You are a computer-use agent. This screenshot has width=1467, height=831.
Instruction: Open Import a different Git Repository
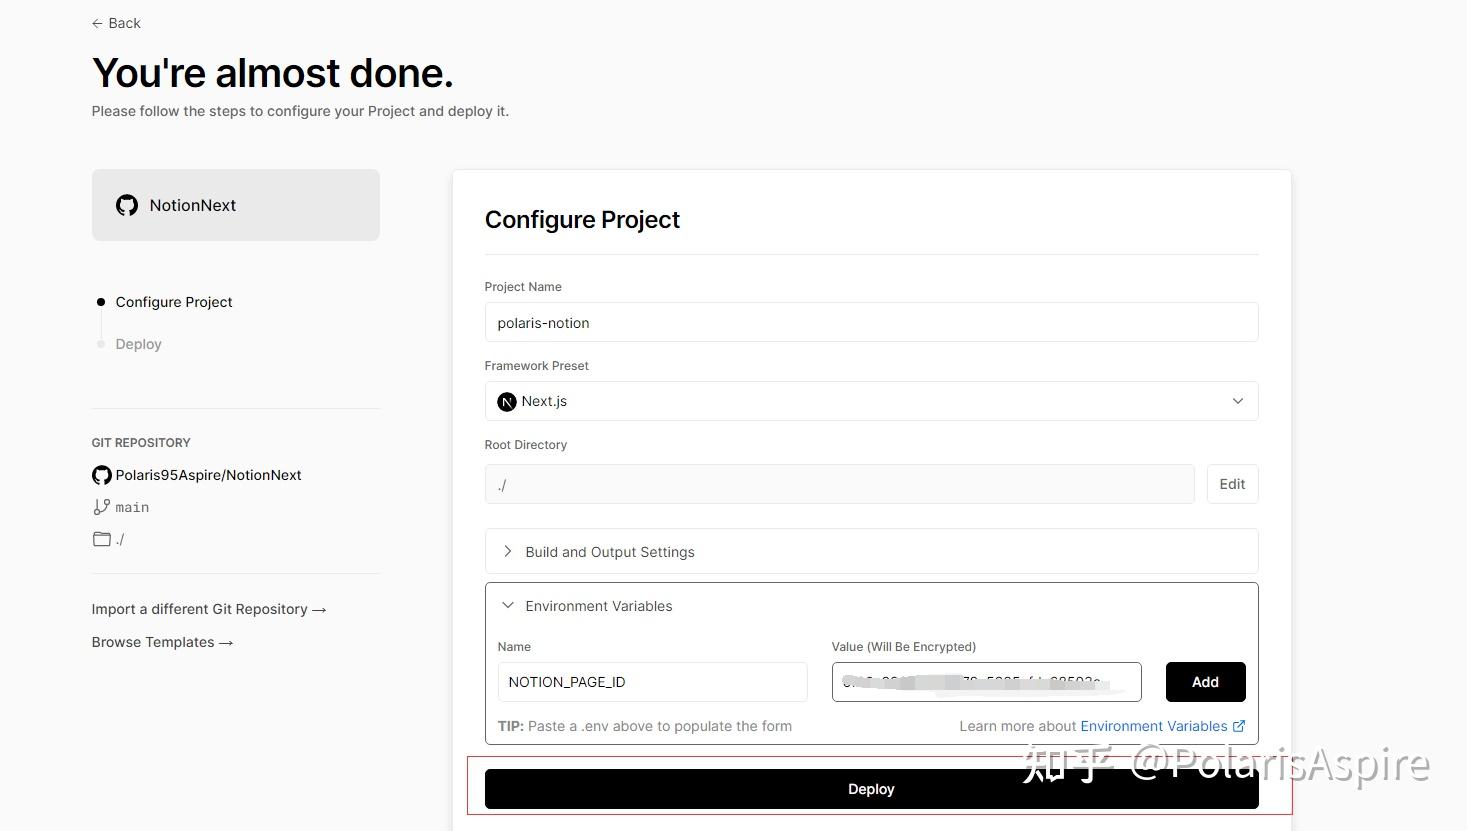tap(209, 609)
